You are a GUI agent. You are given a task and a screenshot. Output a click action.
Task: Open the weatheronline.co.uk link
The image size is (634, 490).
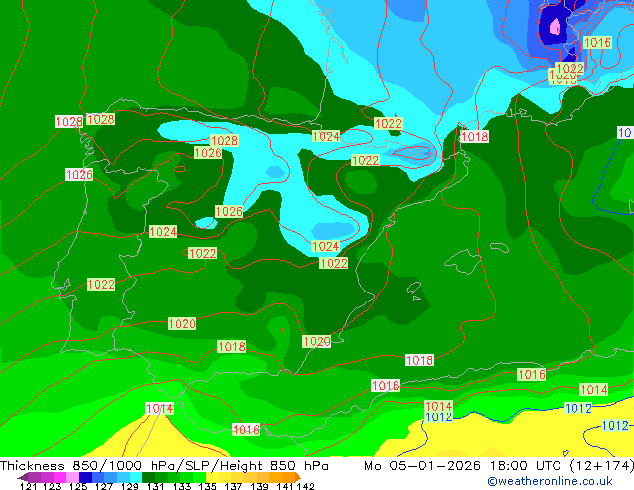point(550,481)
